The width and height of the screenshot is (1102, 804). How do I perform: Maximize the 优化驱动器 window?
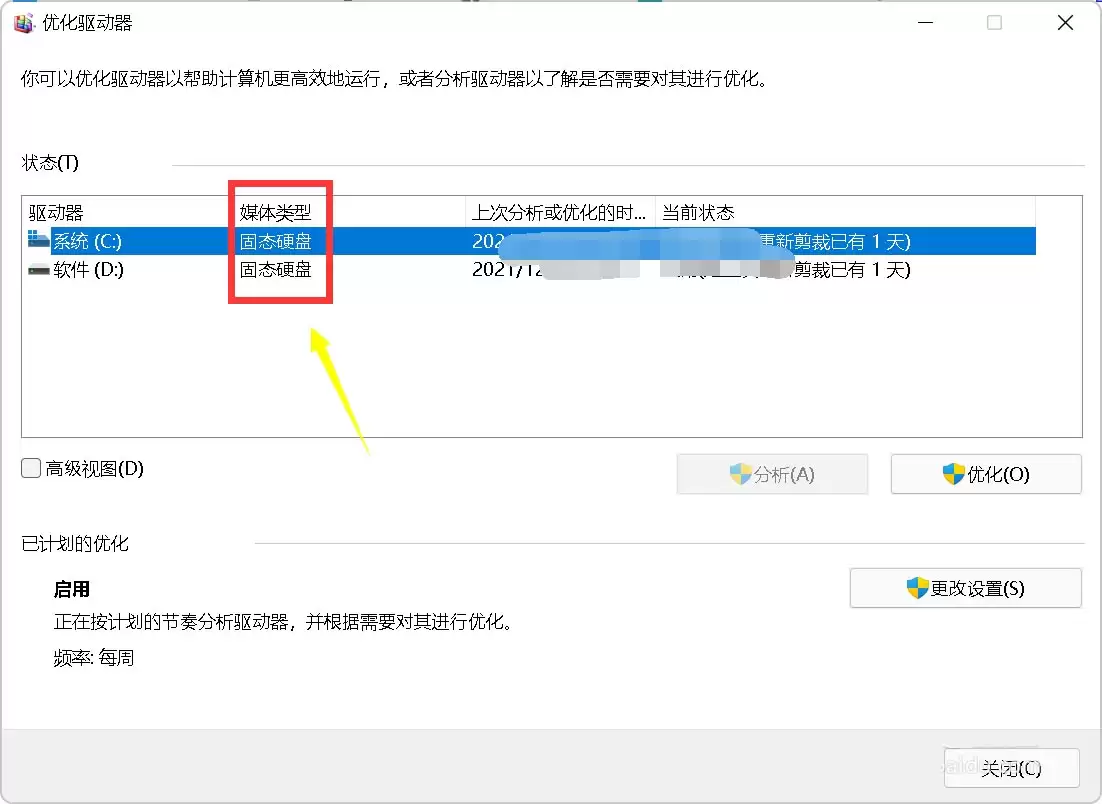coord(994,23)
